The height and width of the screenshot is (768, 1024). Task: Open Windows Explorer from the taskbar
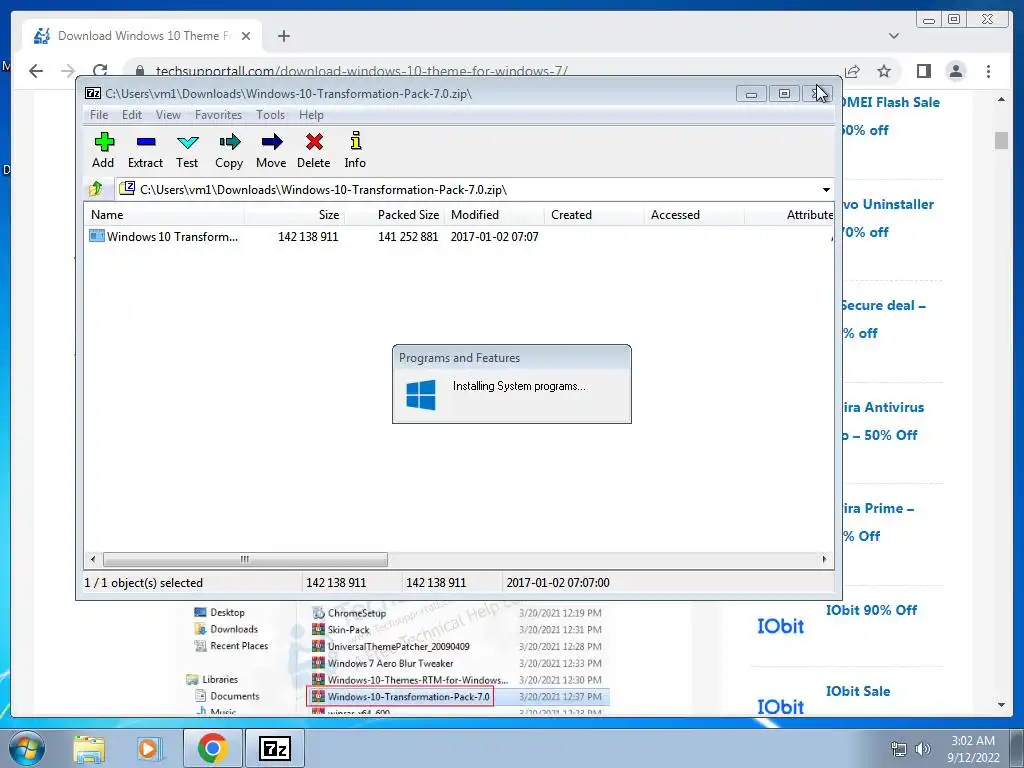[x=89, y=749]
